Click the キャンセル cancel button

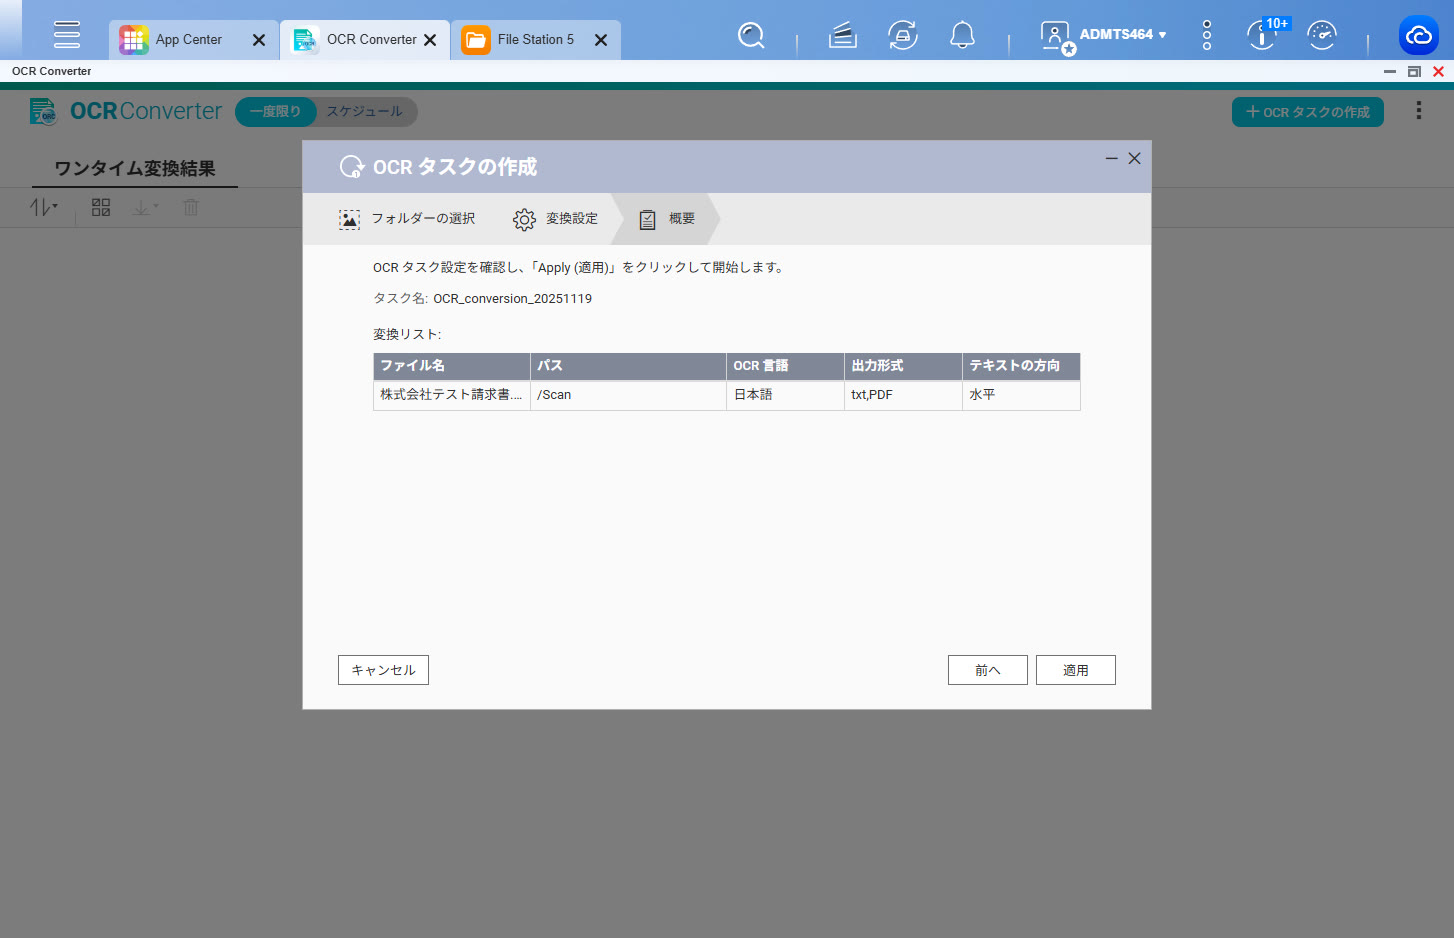pyautogui.click(x=383, y=670)
